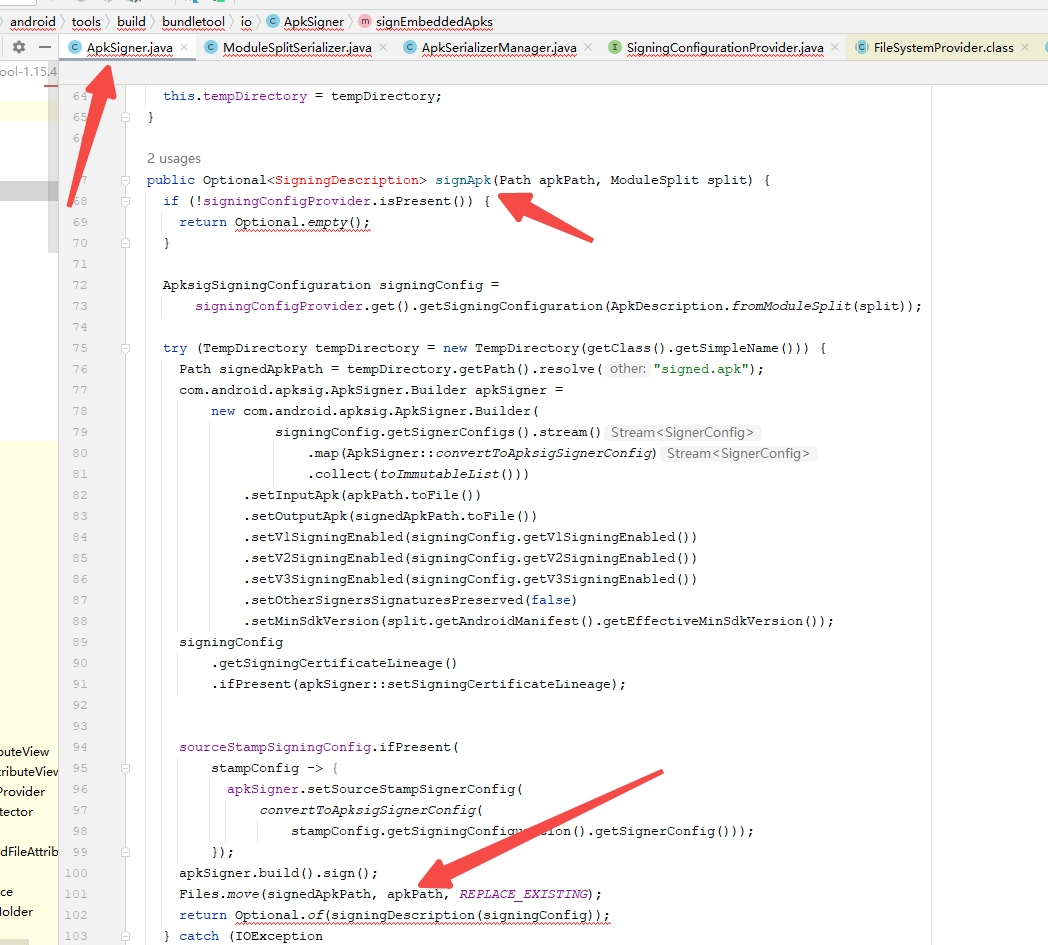Click the 'android' breadcrumb
Viewport: 1048px width, 945px height.
33,22
